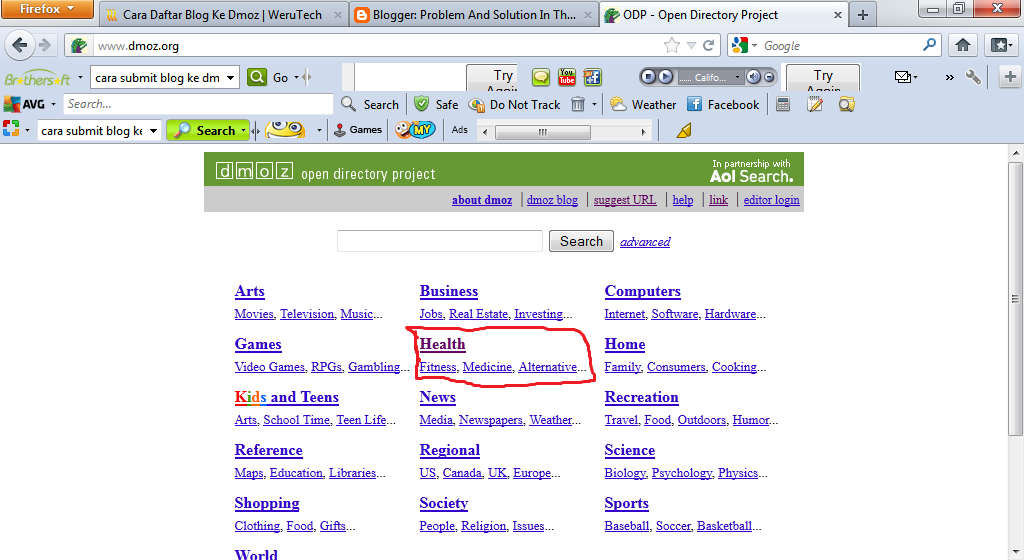Open the Kids and Teens category

click(x=287, y=397)
